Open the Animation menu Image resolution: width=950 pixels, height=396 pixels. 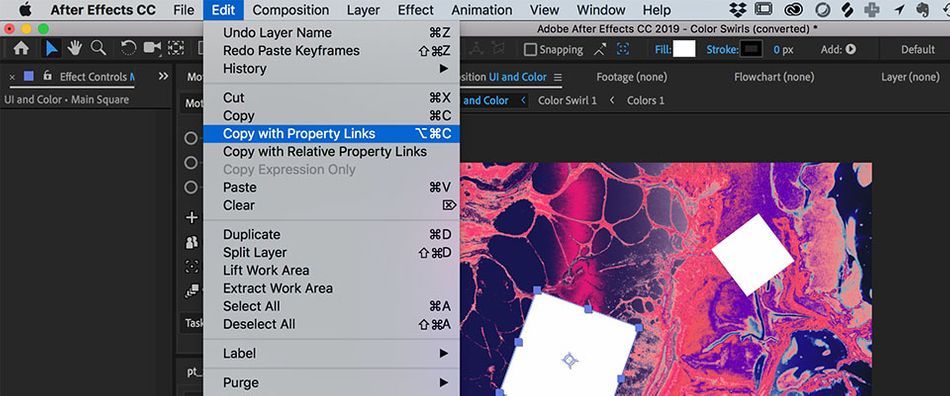tap(482, 10)
